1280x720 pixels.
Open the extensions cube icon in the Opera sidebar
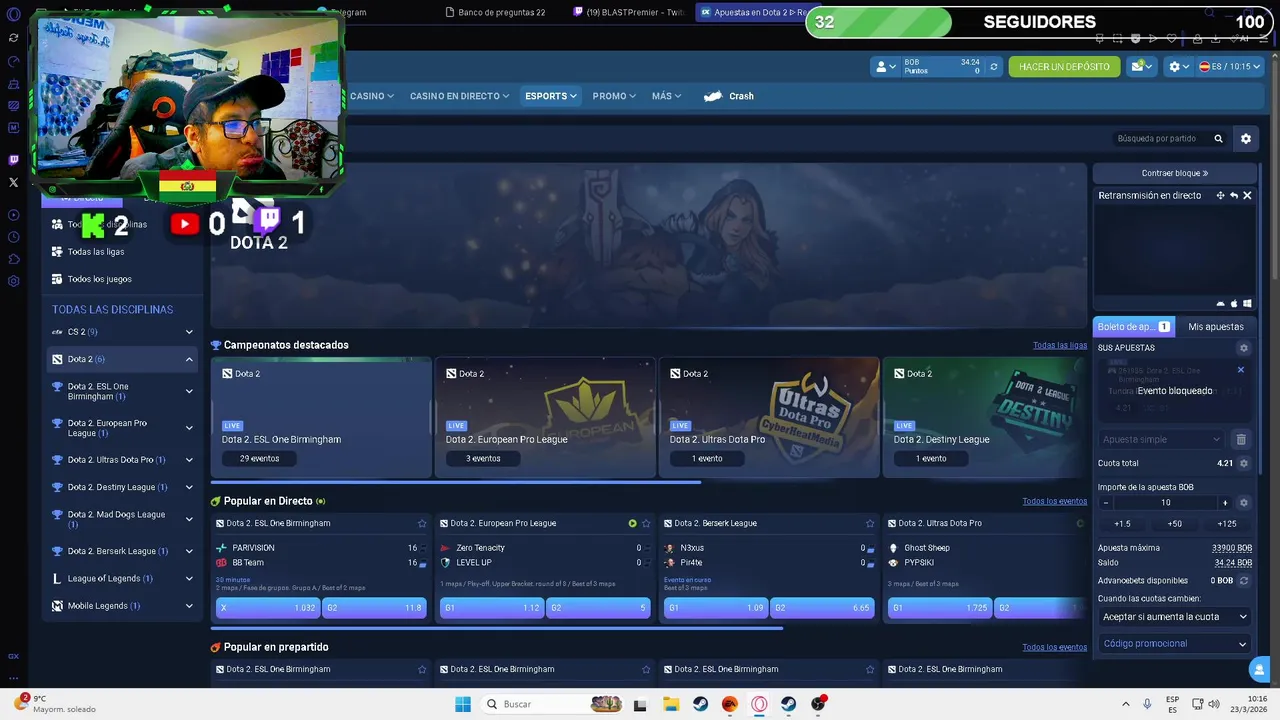coord(13,259)
